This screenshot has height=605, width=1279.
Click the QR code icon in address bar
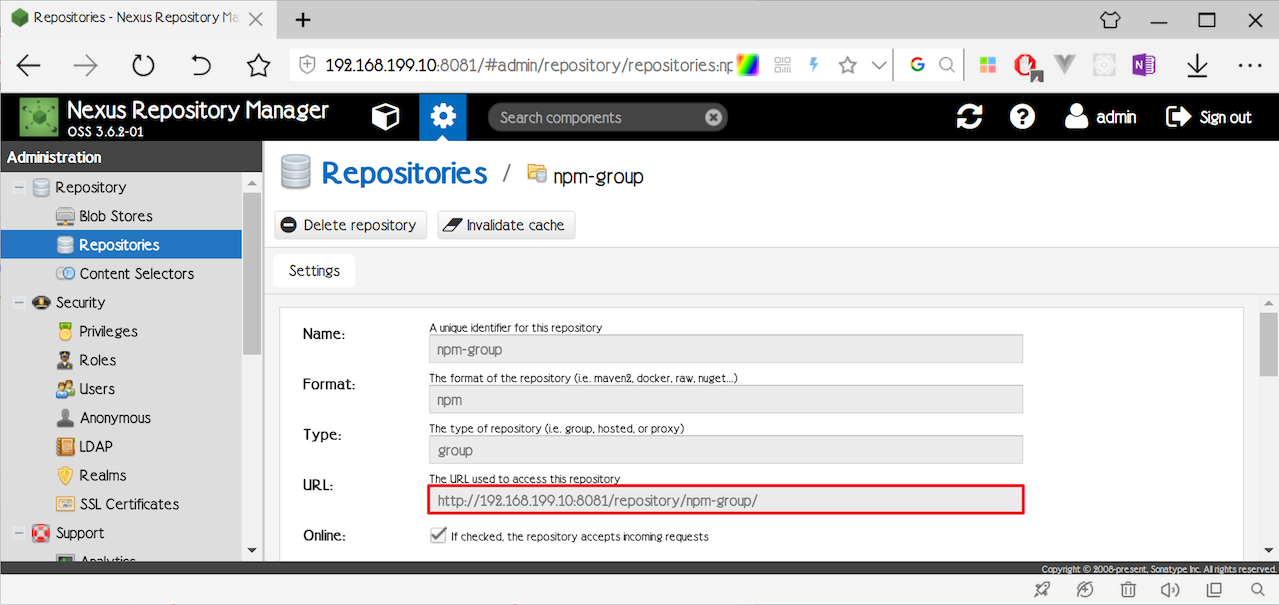point(782,65)
